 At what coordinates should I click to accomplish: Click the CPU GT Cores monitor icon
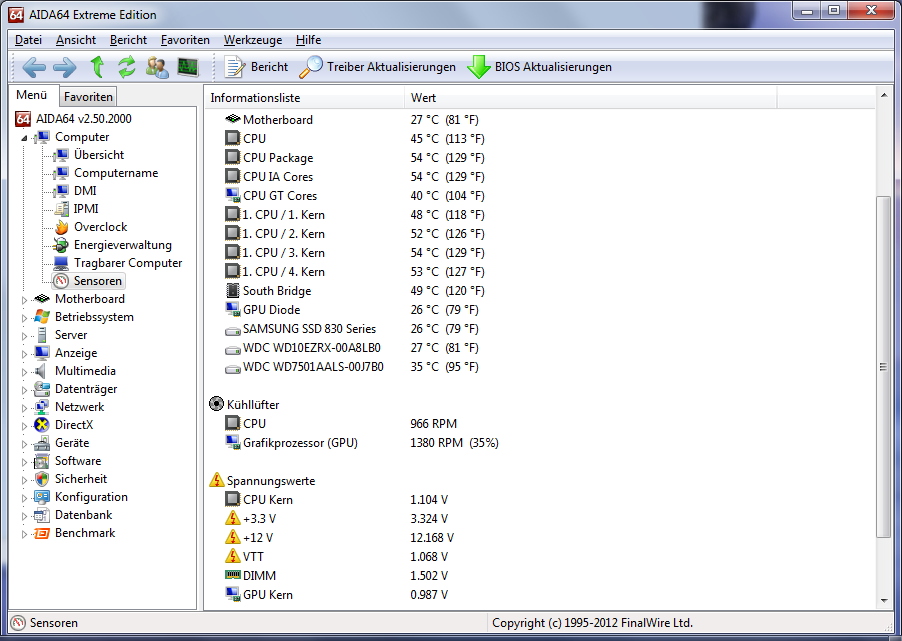tap(232, 195)
